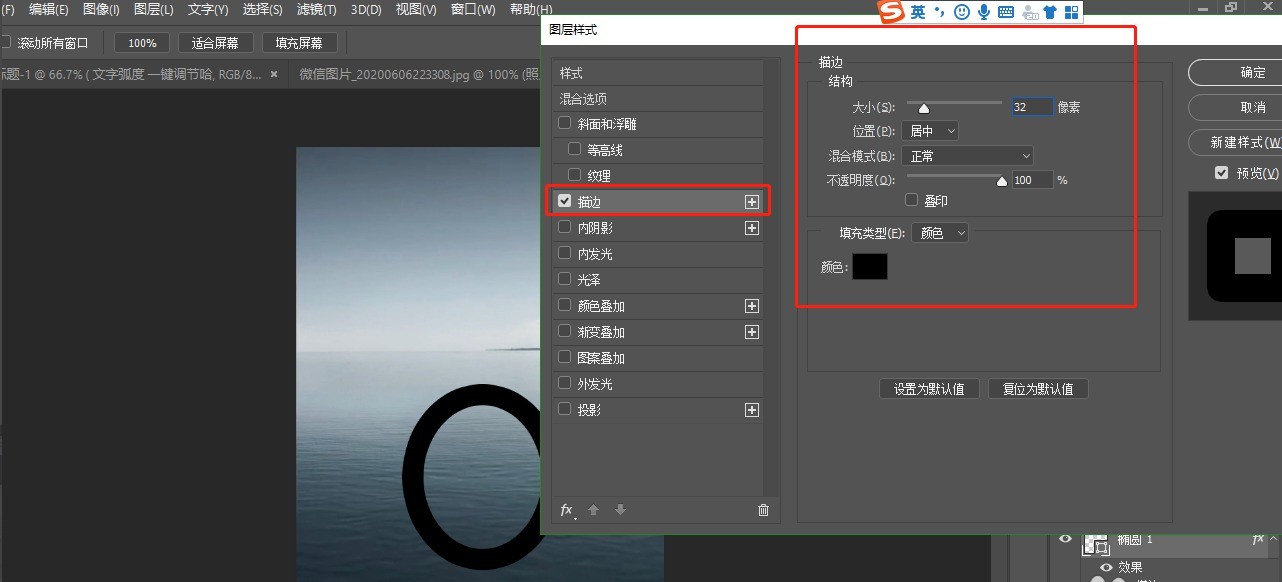Click the move effect down arrow
This screenshot has width=1282, height=582.
coord(620,510)
